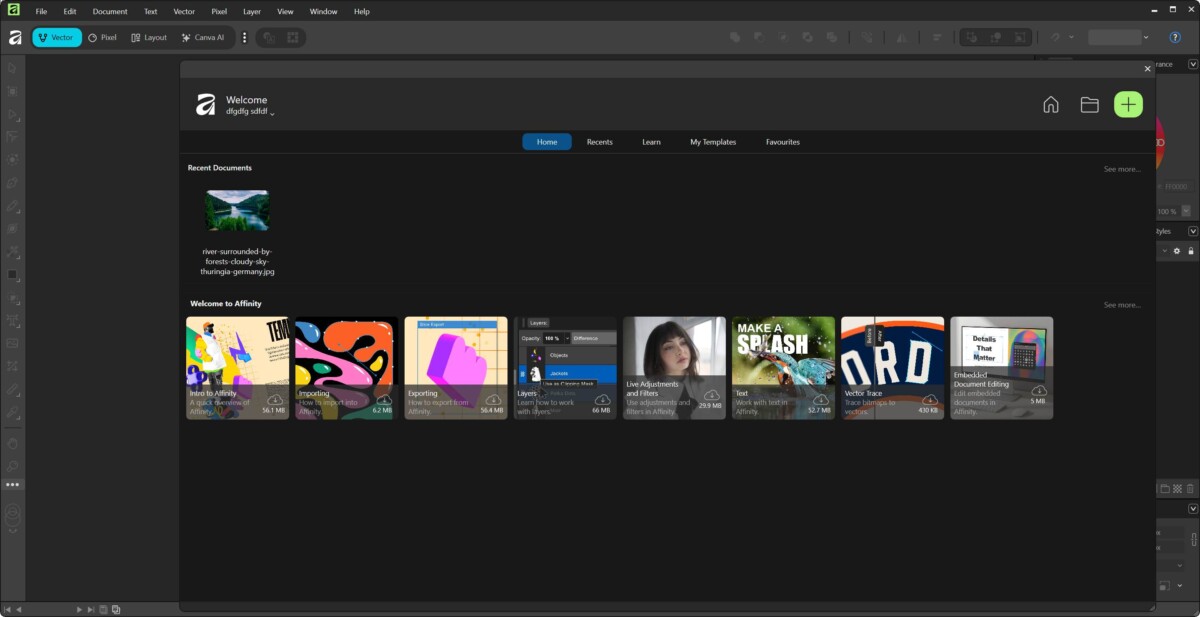
Task: Switch to the Pixel studio
Action: tap(102, 37)
